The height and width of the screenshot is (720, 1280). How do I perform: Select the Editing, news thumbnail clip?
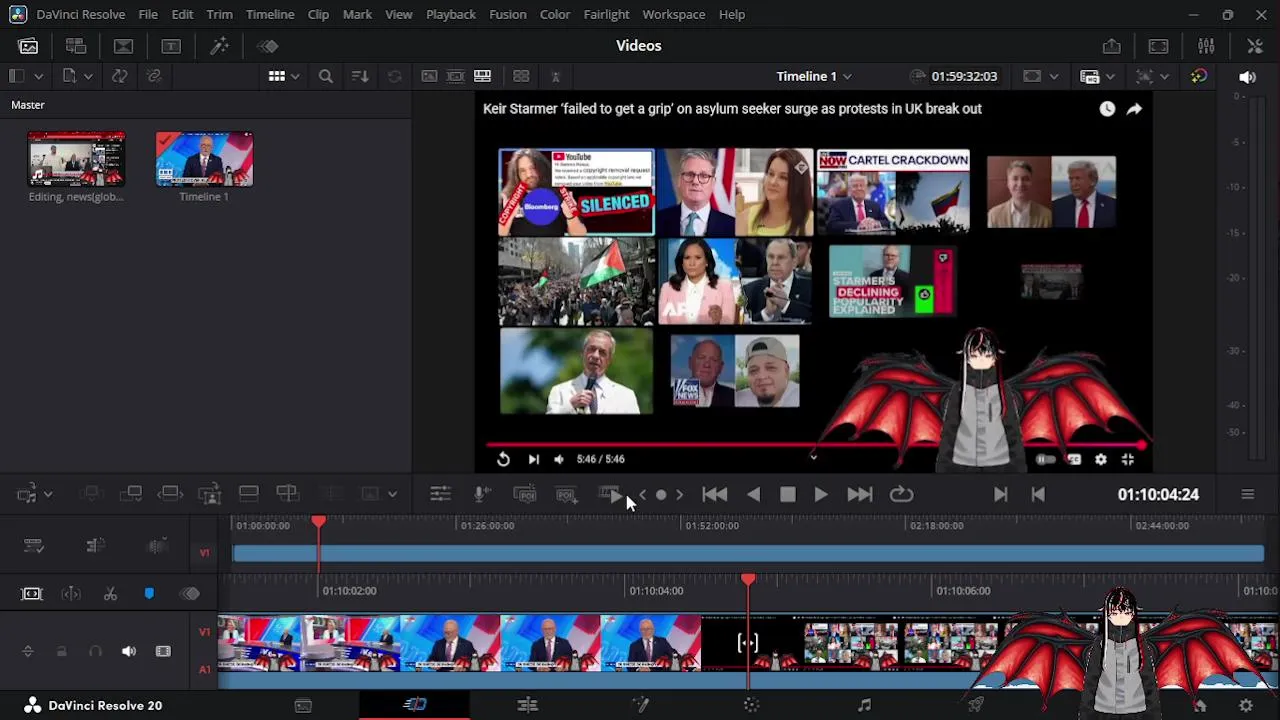(x=76, y=159)
